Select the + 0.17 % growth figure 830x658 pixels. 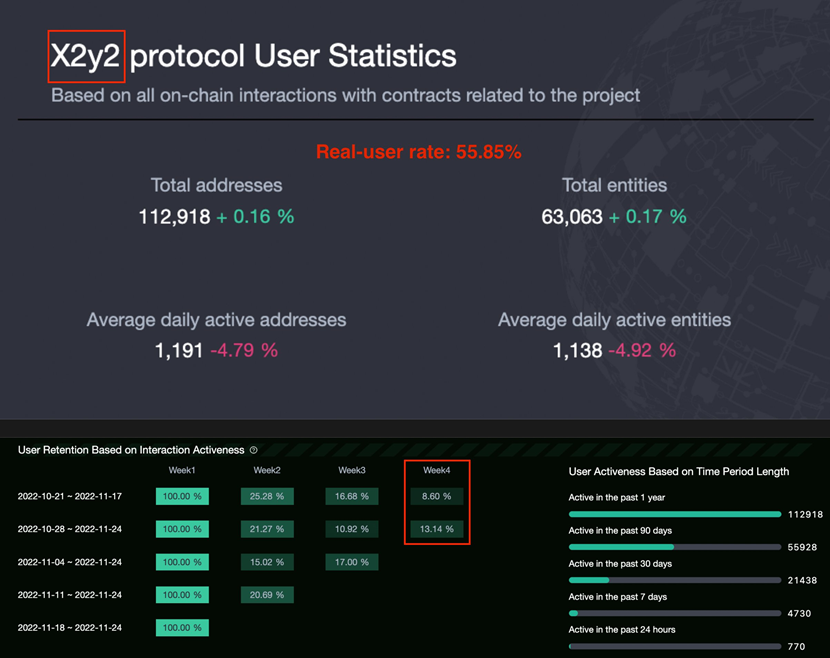[647, 217]
